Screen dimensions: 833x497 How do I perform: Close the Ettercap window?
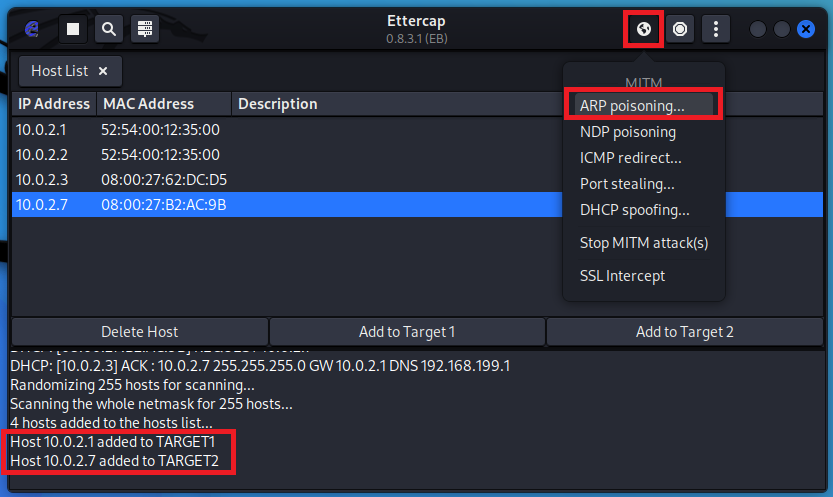click(805, 29)
